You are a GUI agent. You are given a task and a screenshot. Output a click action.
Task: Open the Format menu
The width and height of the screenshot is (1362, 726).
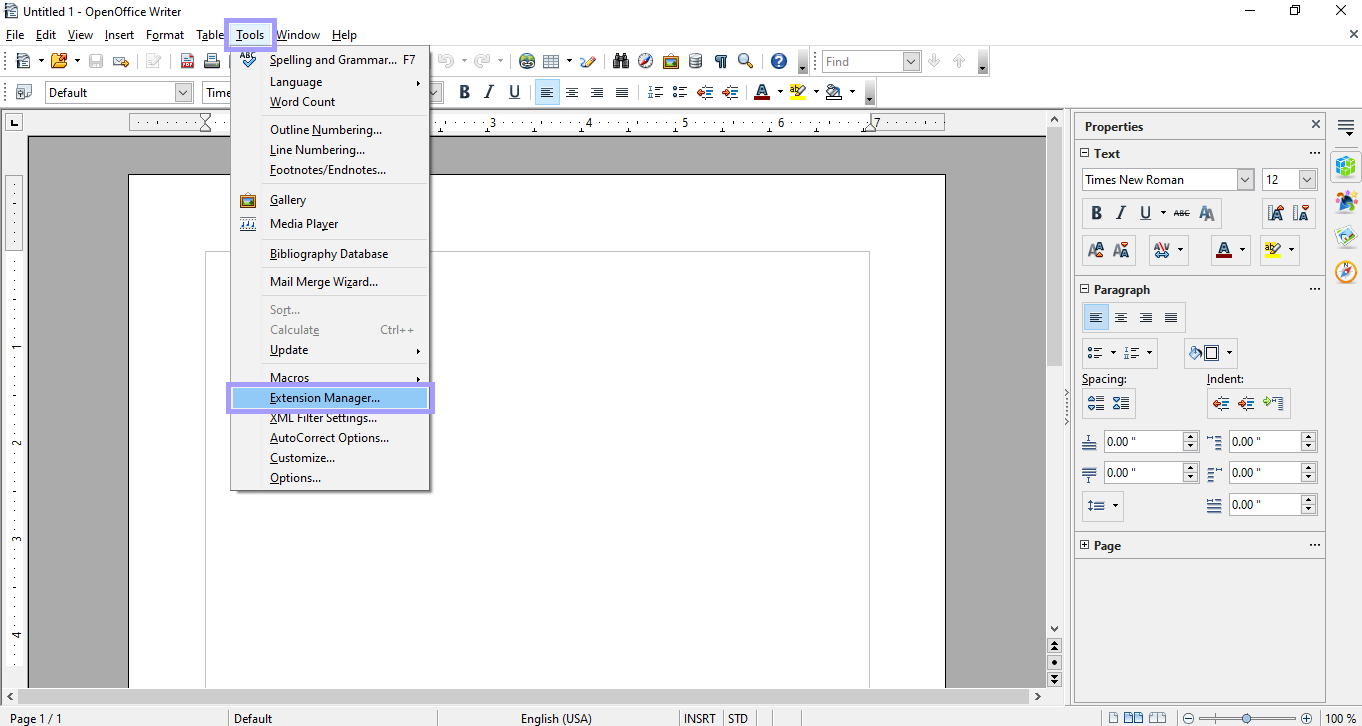(164, 34)
